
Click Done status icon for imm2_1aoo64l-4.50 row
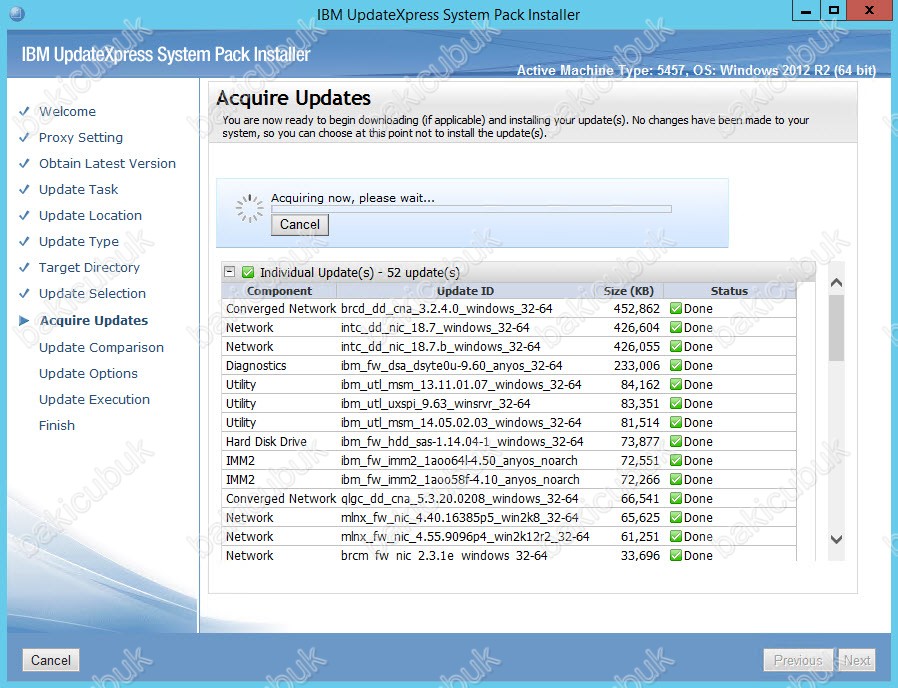pos(676,460)
